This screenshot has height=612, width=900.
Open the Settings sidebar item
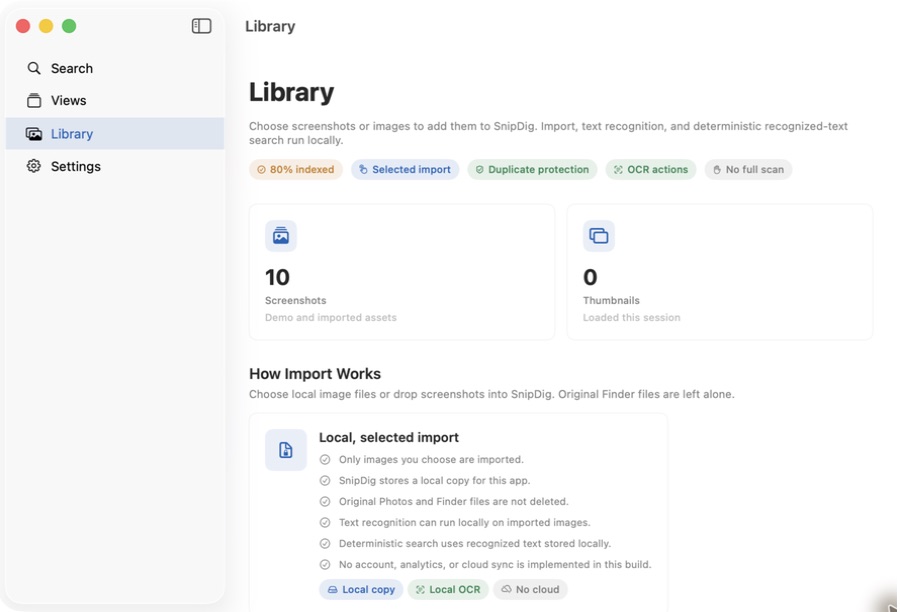point(115,166)
